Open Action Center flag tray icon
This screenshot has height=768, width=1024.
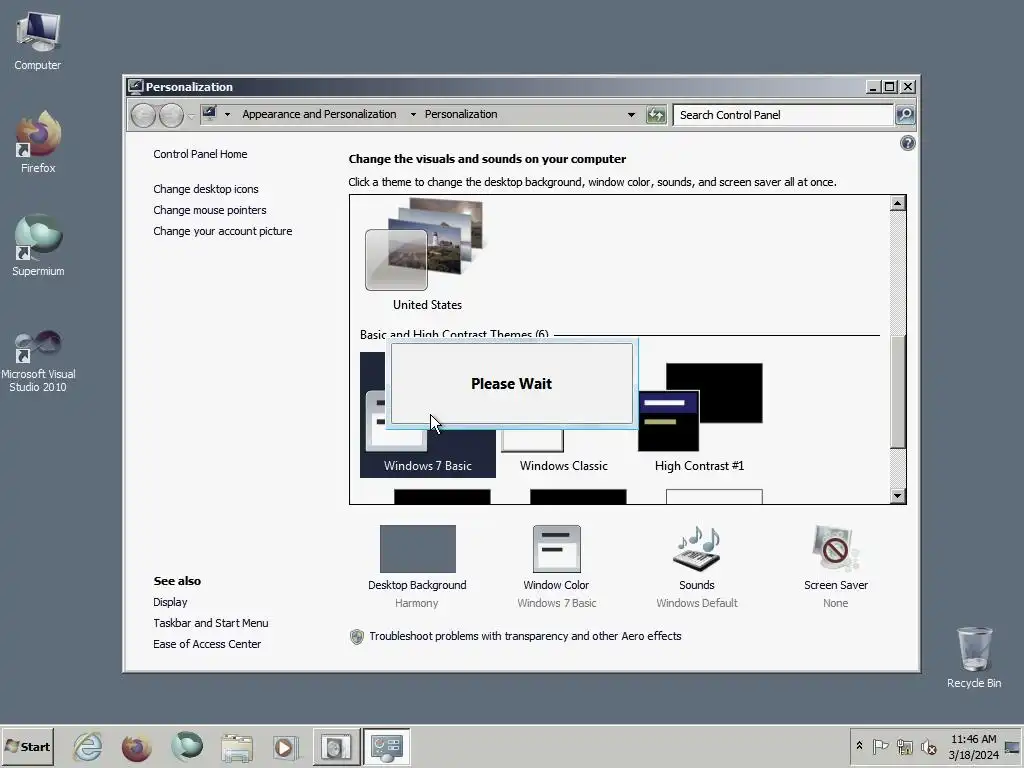pos(880,746)
